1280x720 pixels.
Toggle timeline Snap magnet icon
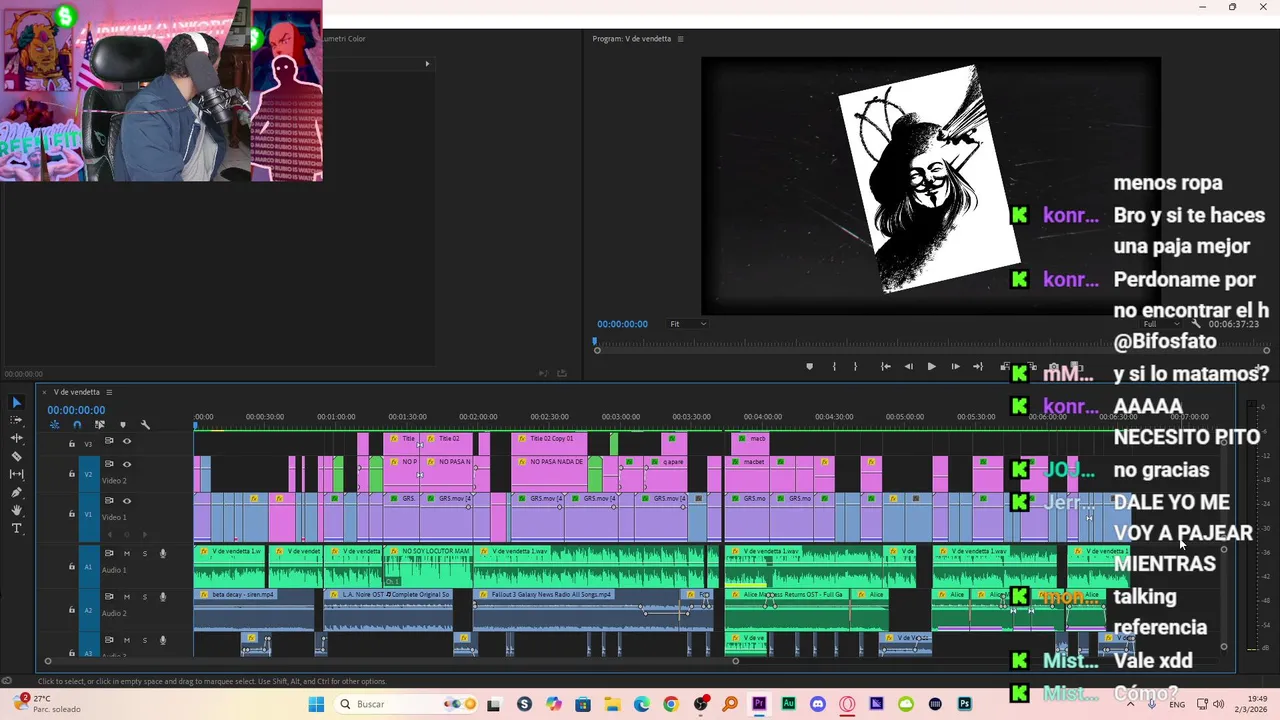coord(77,425)
